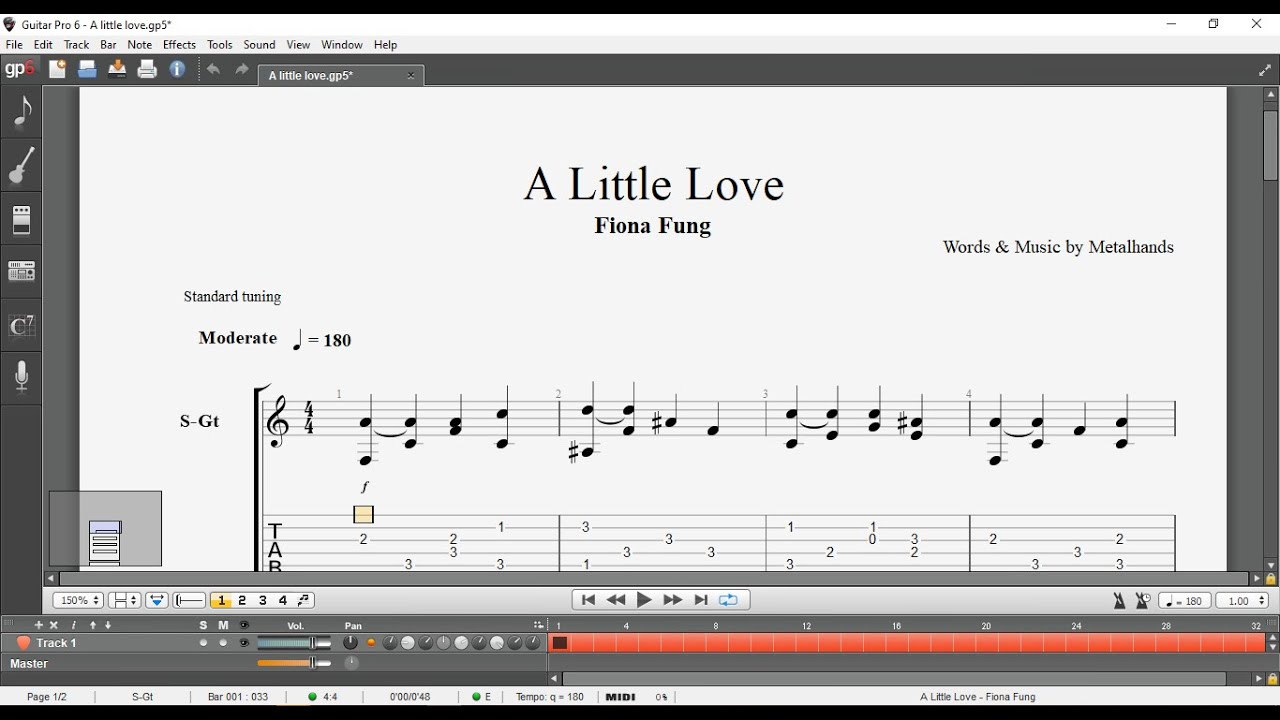Toggle the orange automation dot on Track 1
Screen dimensions: 1280x720
[x=372, y=644]
